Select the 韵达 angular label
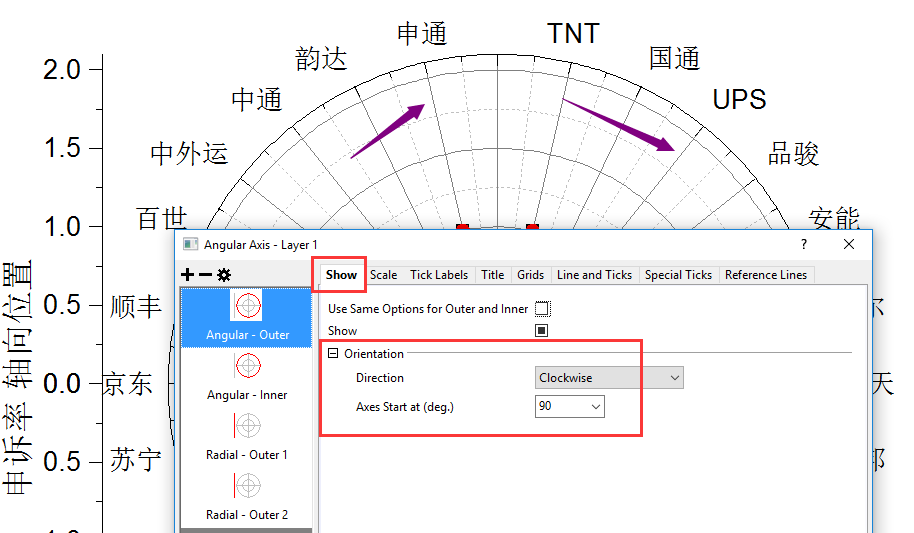The width and height of the screenshot is (914, 533). pyautogui.click(x=321, y=58)
